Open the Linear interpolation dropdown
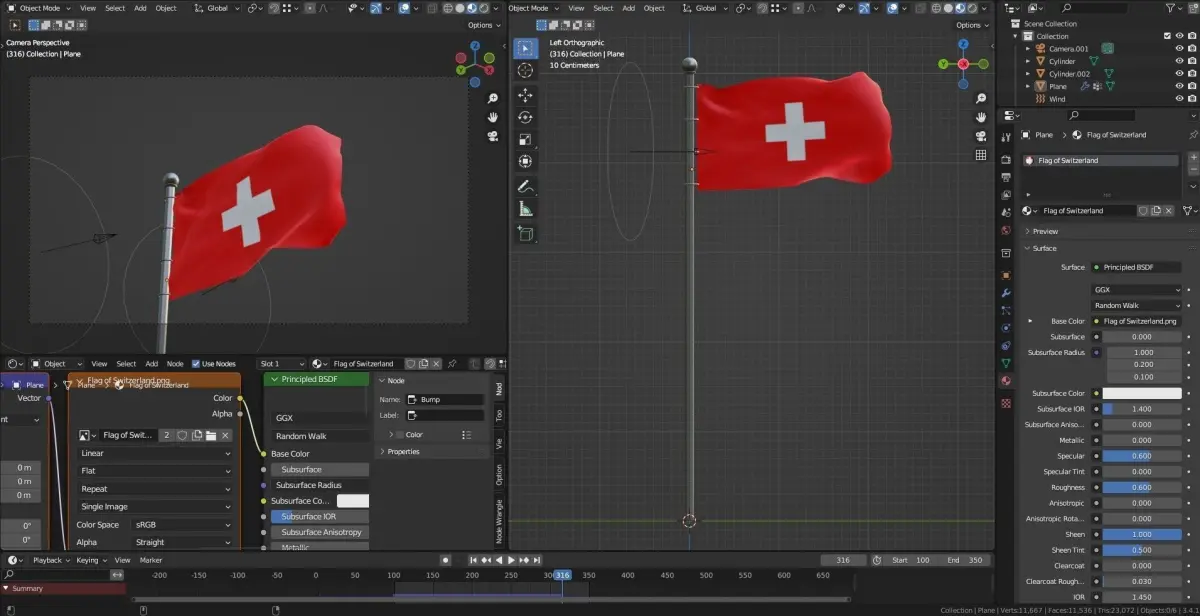Image resolution: width=1200 pixels, height=616 pixels. click(x=155, y=453)
